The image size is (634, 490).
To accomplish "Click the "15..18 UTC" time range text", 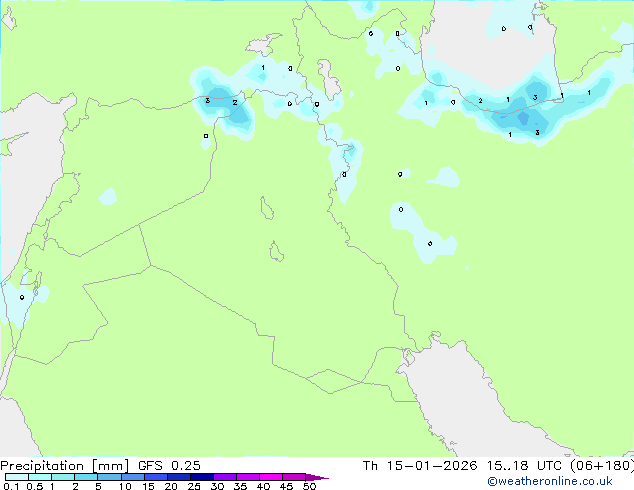I will [524, 465].
